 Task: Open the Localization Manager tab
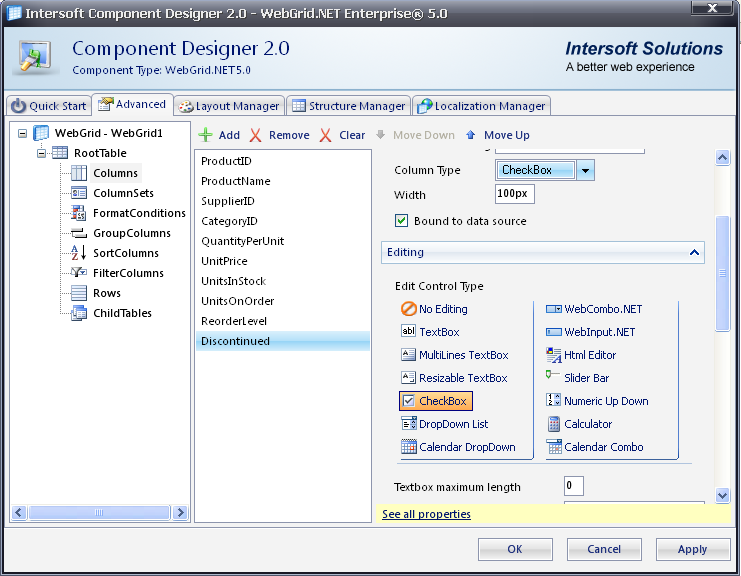pos(481,105)
